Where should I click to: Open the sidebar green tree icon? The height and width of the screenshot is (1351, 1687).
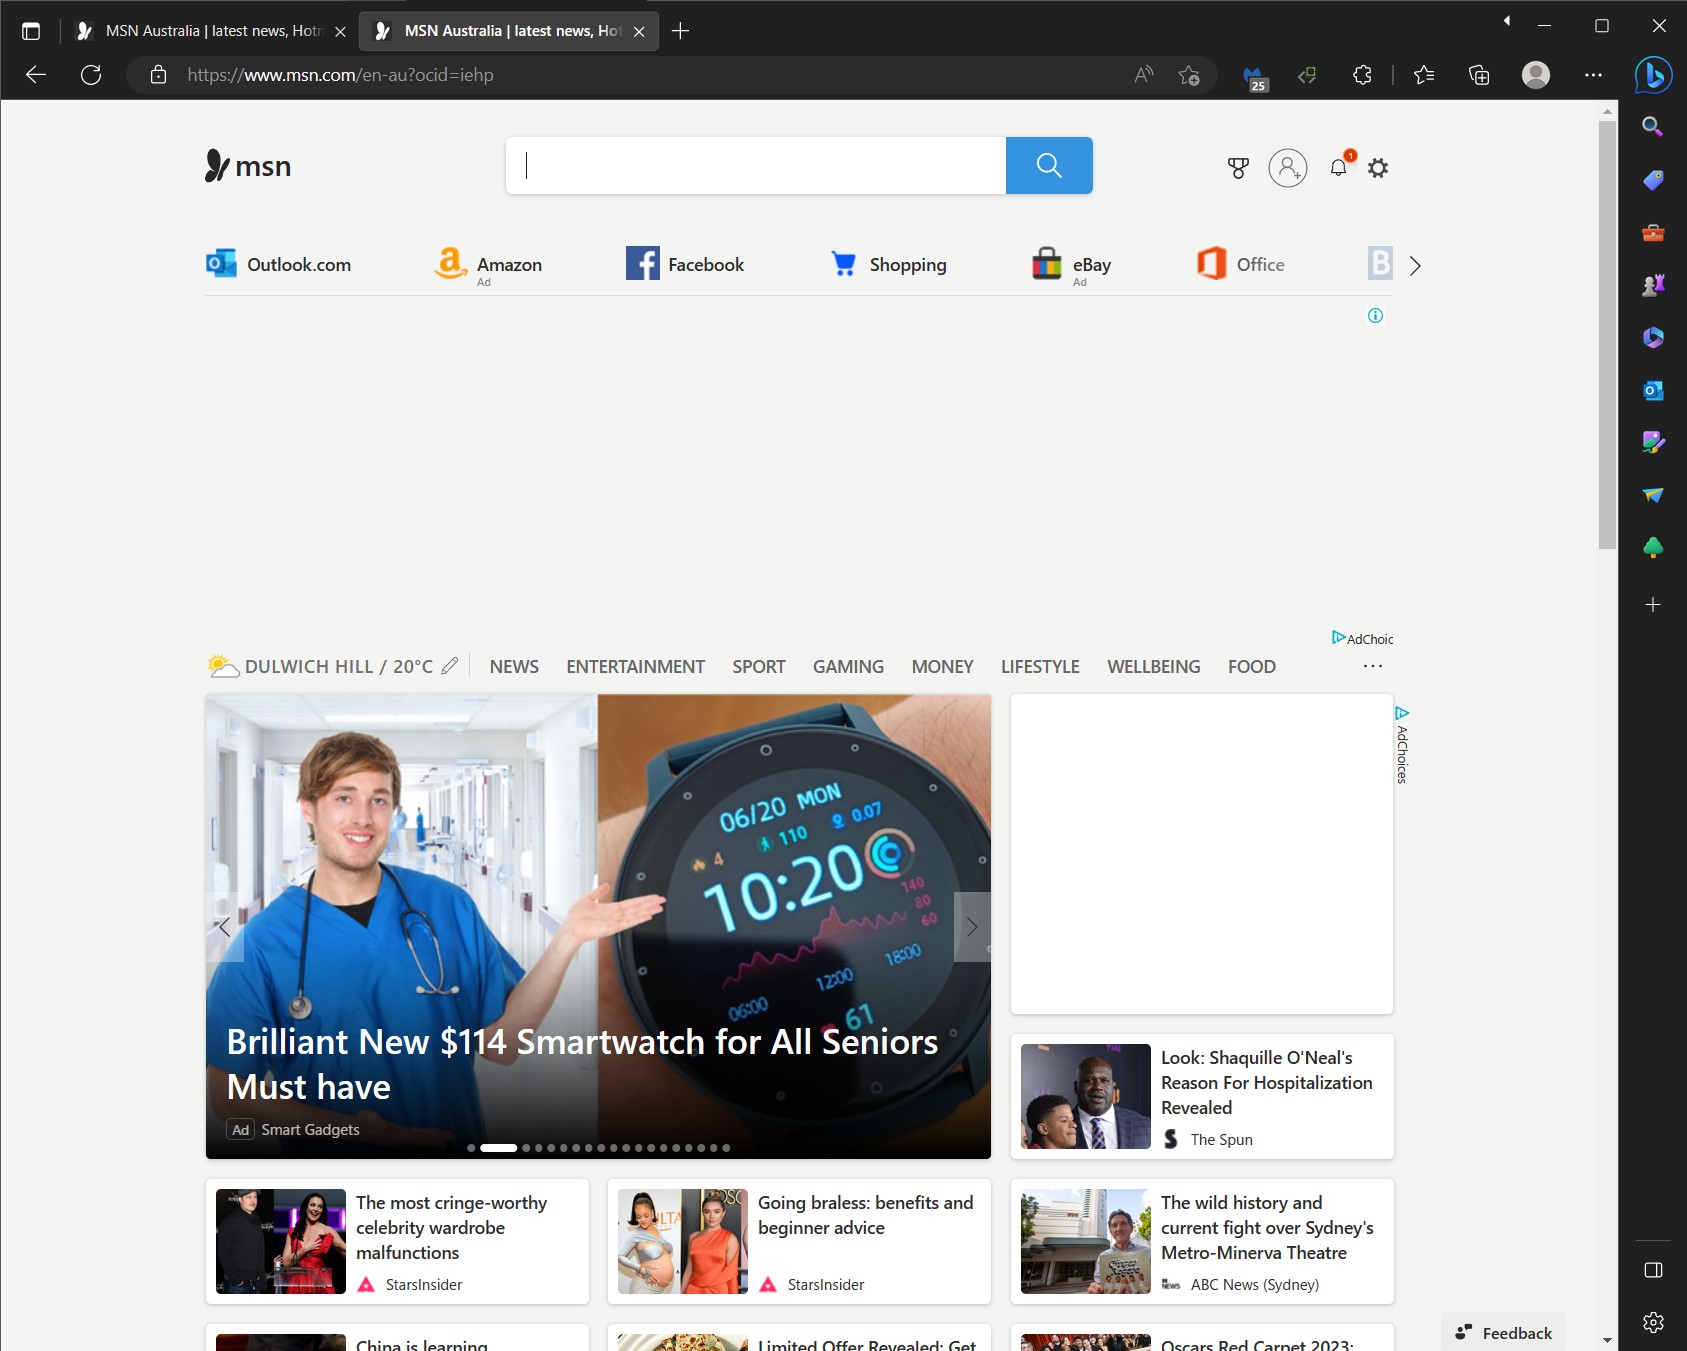click(1653, 547)
